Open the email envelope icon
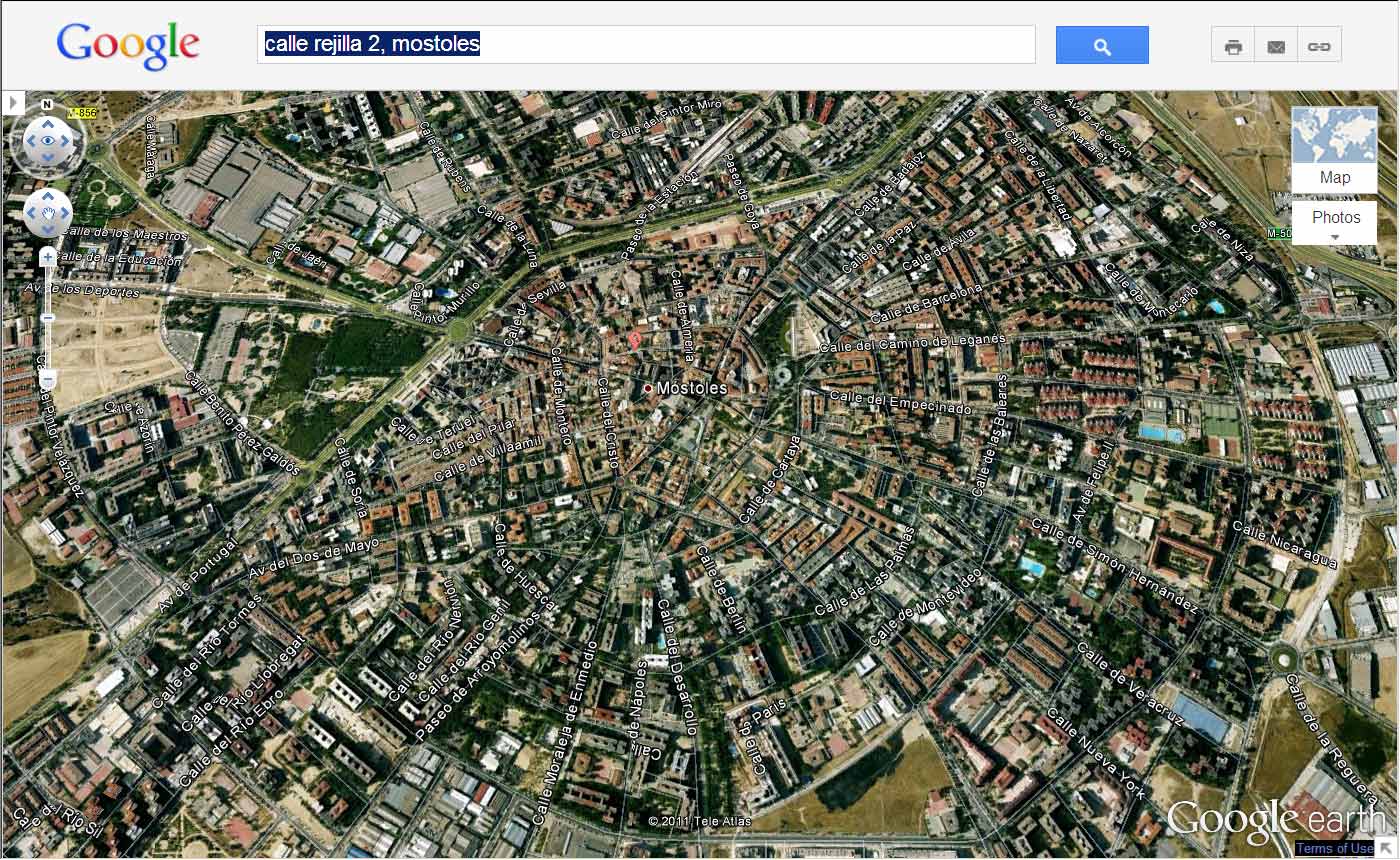The height and width of the screenshot is (860, 1400). click(1276, 46)
